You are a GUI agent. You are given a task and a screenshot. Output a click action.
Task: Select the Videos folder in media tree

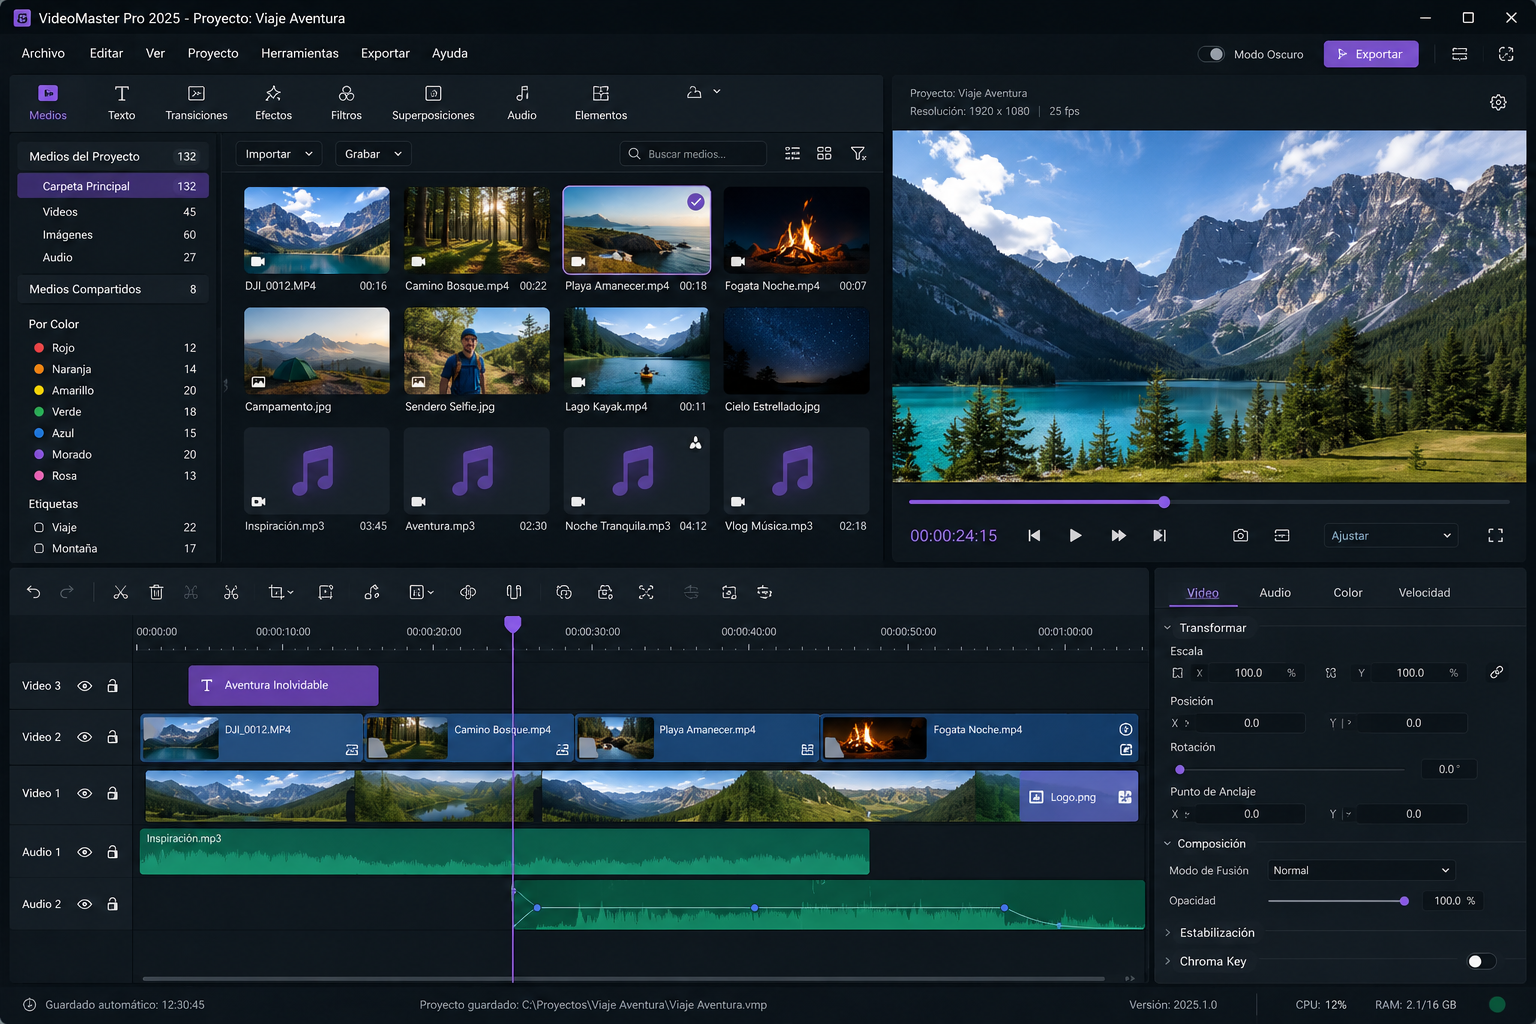tap(113, 212)
